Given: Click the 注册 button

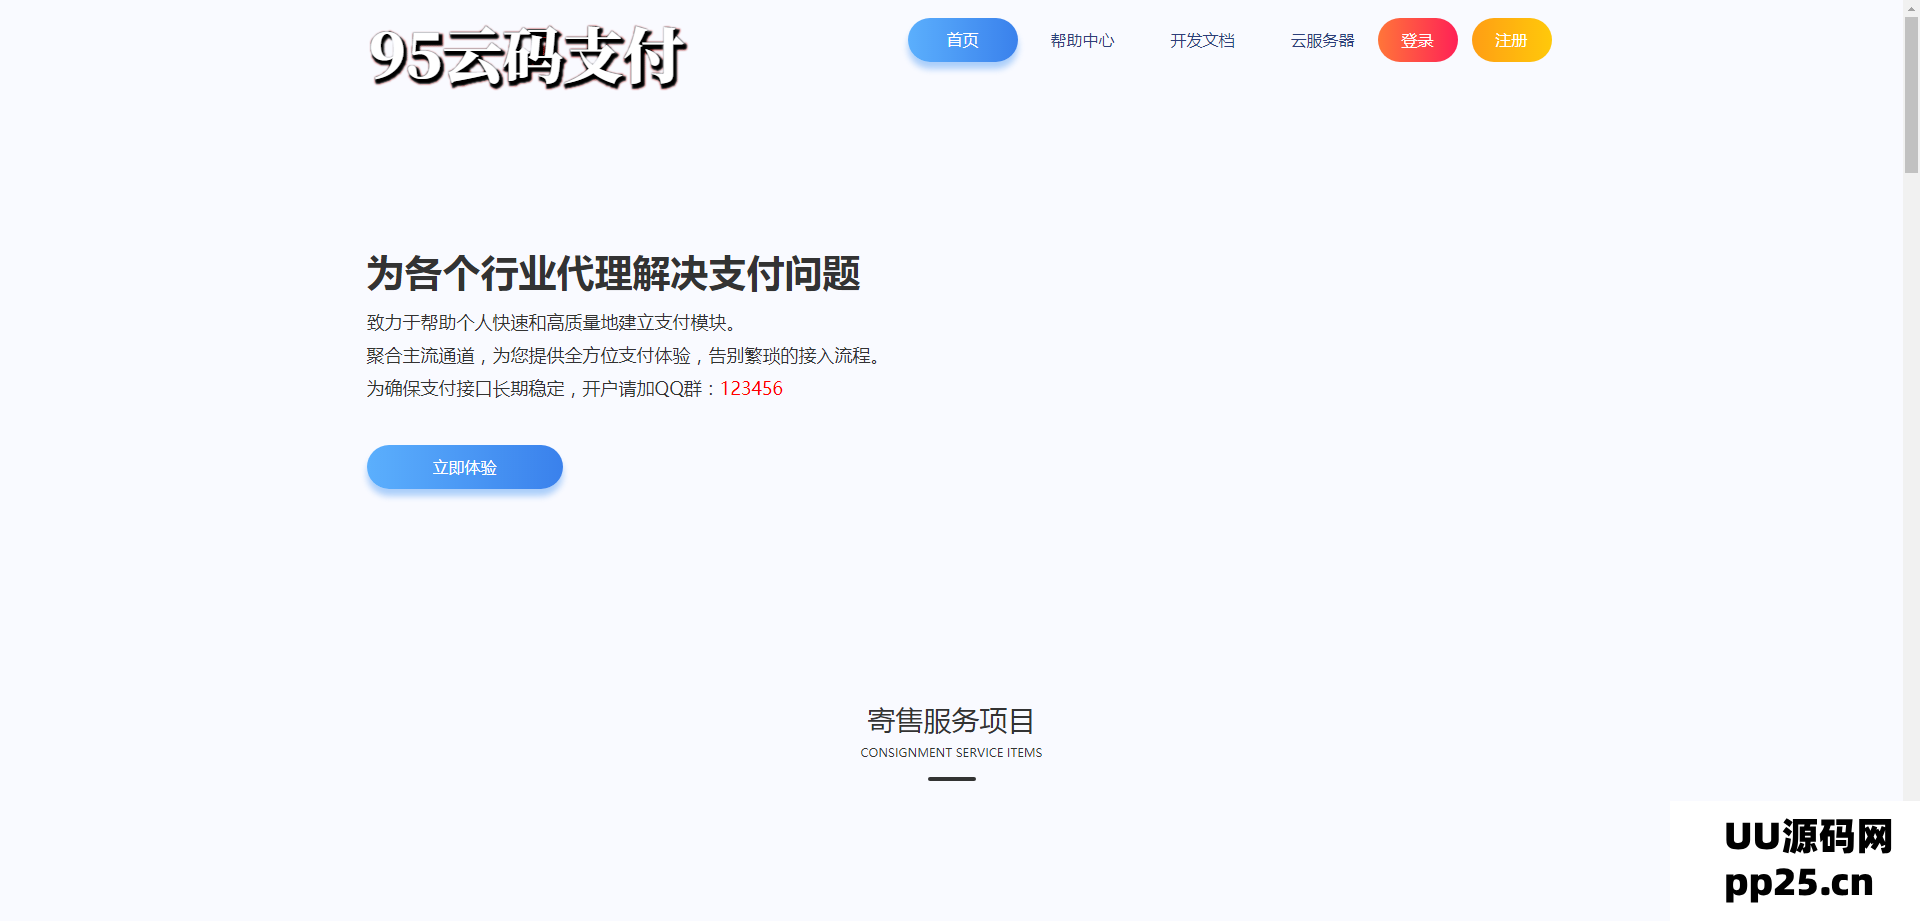Looking at the screenshot, I should 1511,40.
